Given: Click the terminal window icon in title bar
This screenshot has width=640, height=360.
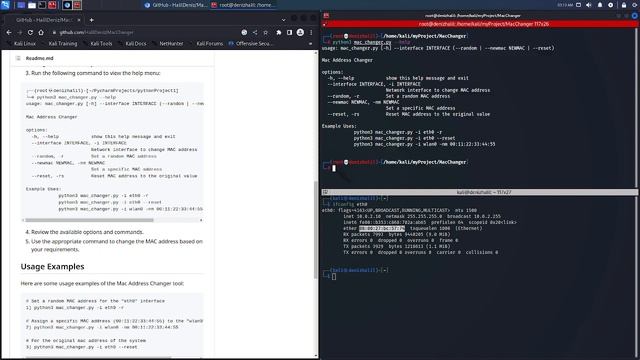Looking at the screenshot, I should coord(326,16).
